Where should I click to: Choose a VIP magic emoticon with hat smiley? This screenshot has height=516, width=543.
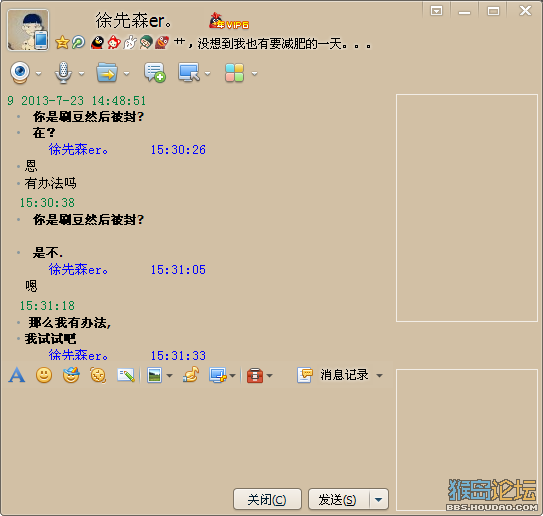click(x=71, y=375)
